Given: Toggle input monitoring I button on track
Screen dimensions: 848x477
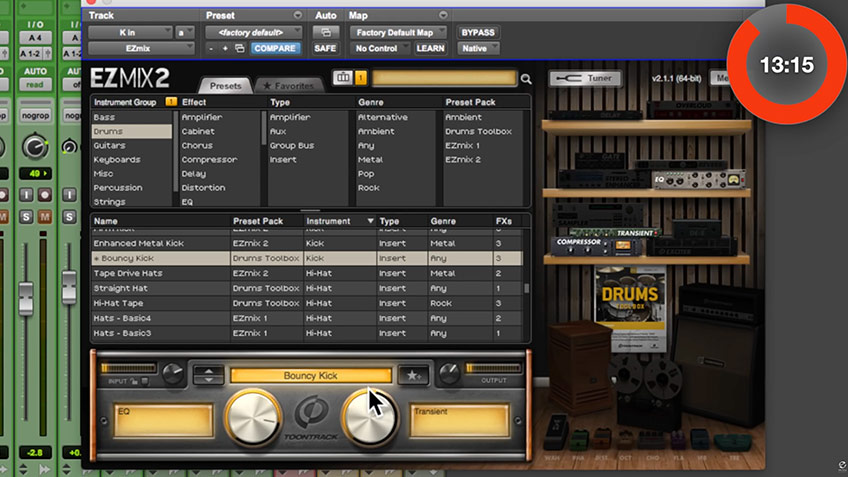Looking at the screenshot, I should (x=26, y=195).
